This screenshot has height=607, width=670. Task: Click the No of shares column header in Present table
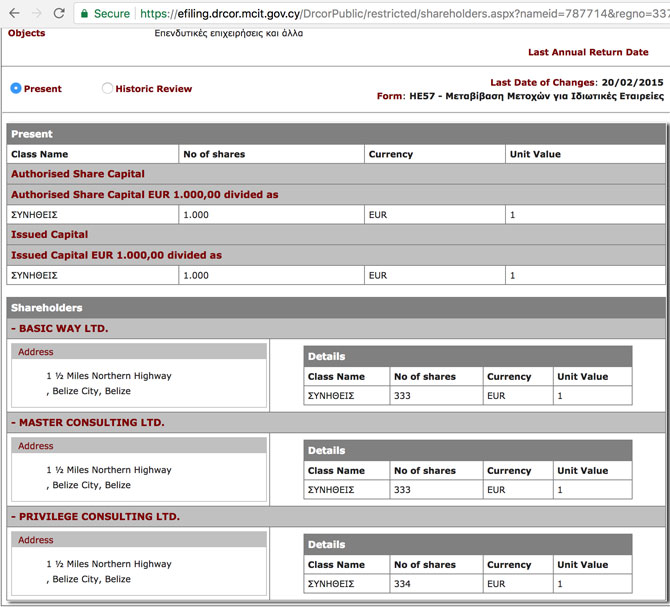pos(271,154)
